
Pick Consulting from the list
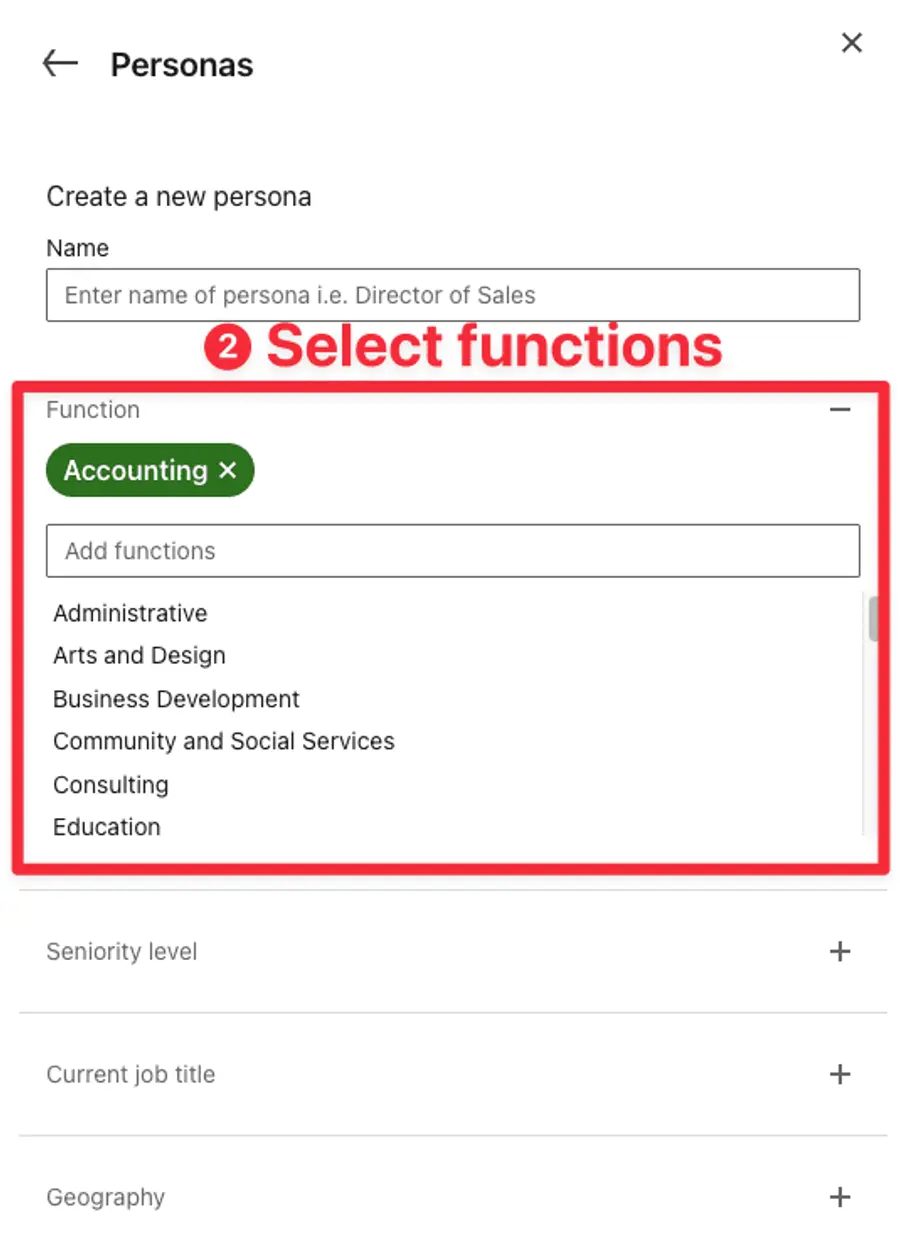click(110, 785)
